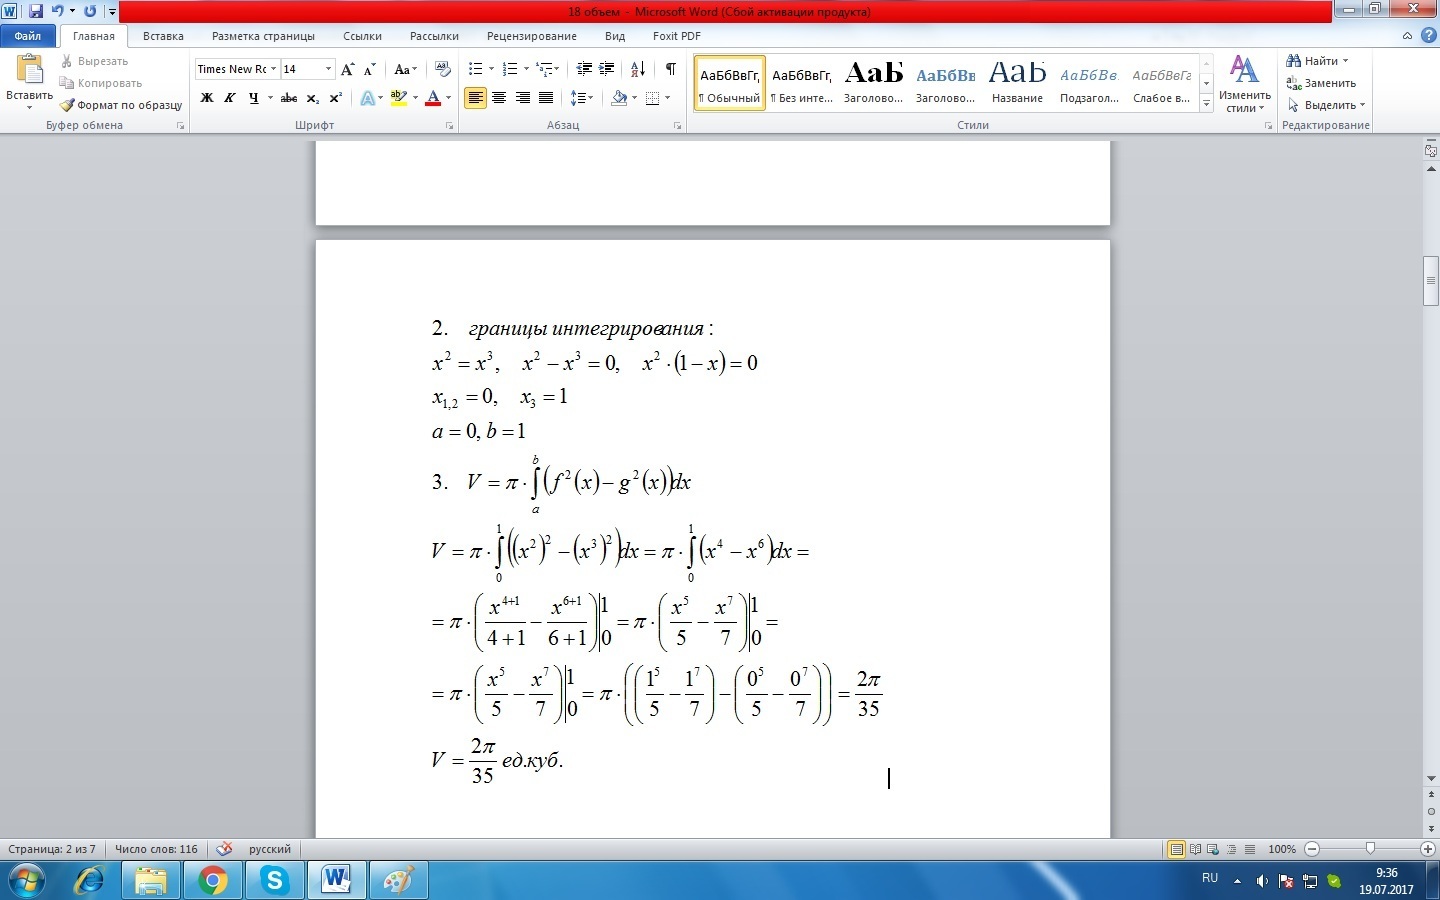1440x900 pixels.
Task: Sort text with the А-Я sort icon
Action: coord(637,69)
